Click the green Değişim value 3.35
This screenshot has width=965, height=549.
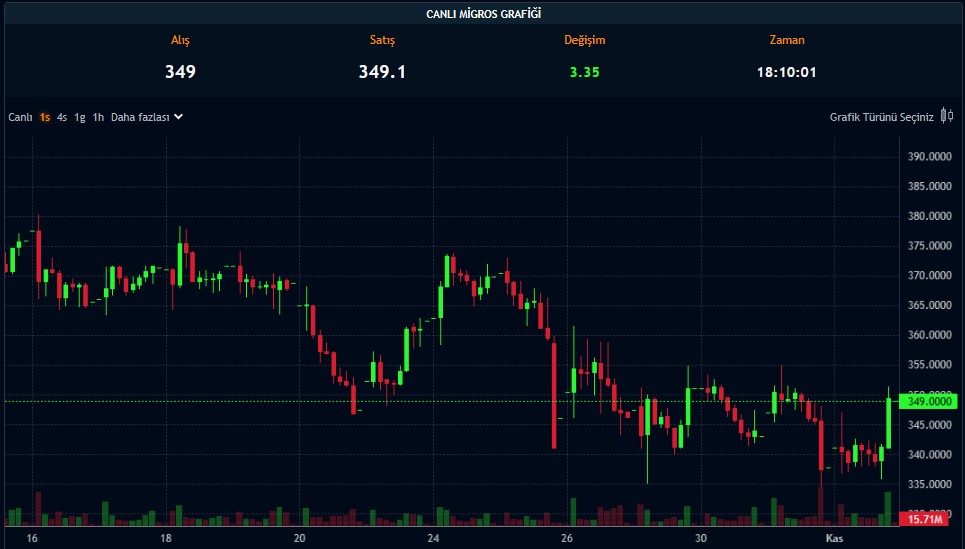[x=584, y=72]
